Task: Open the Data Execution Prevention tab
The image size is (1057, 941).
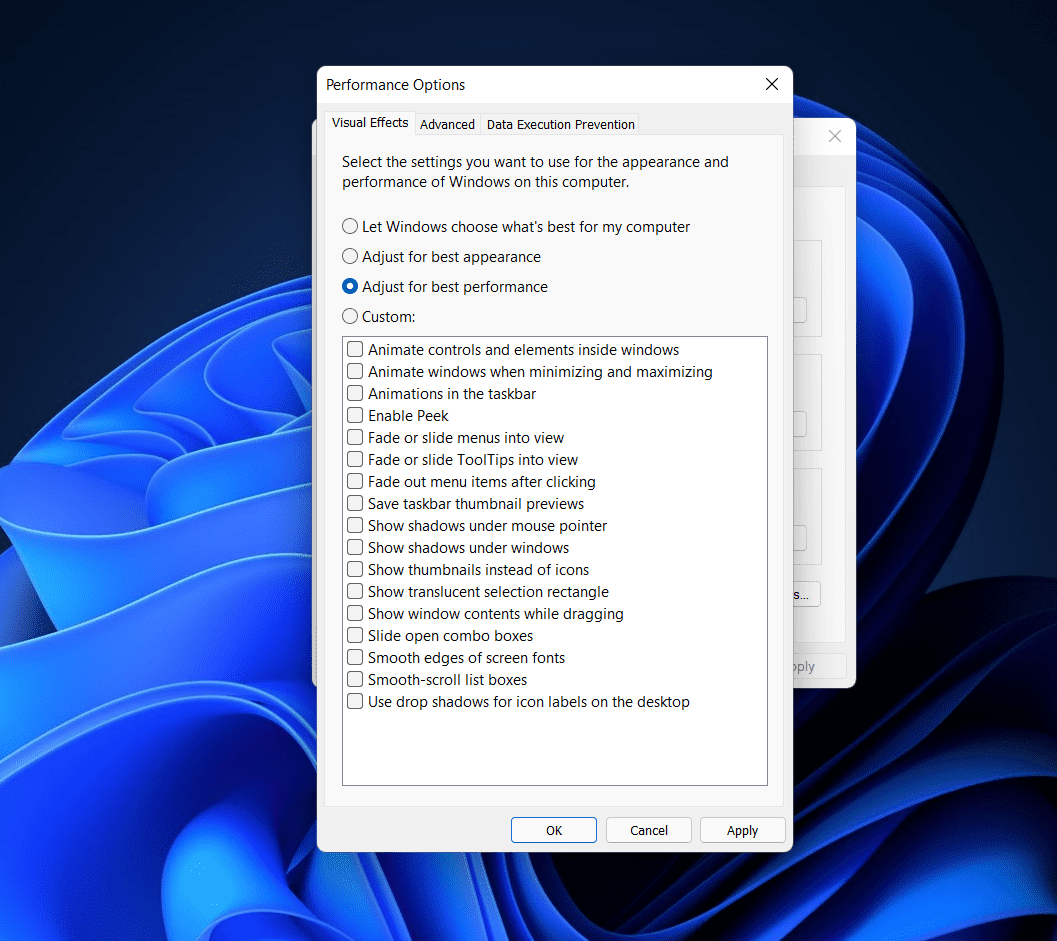Action: 560,124
